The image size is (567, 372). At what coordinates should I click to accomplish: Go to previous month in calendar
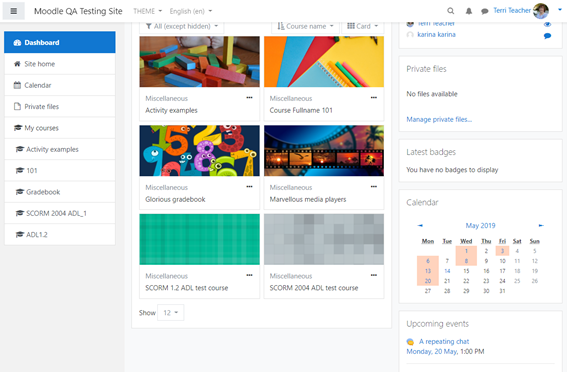(x=420, y=226)
